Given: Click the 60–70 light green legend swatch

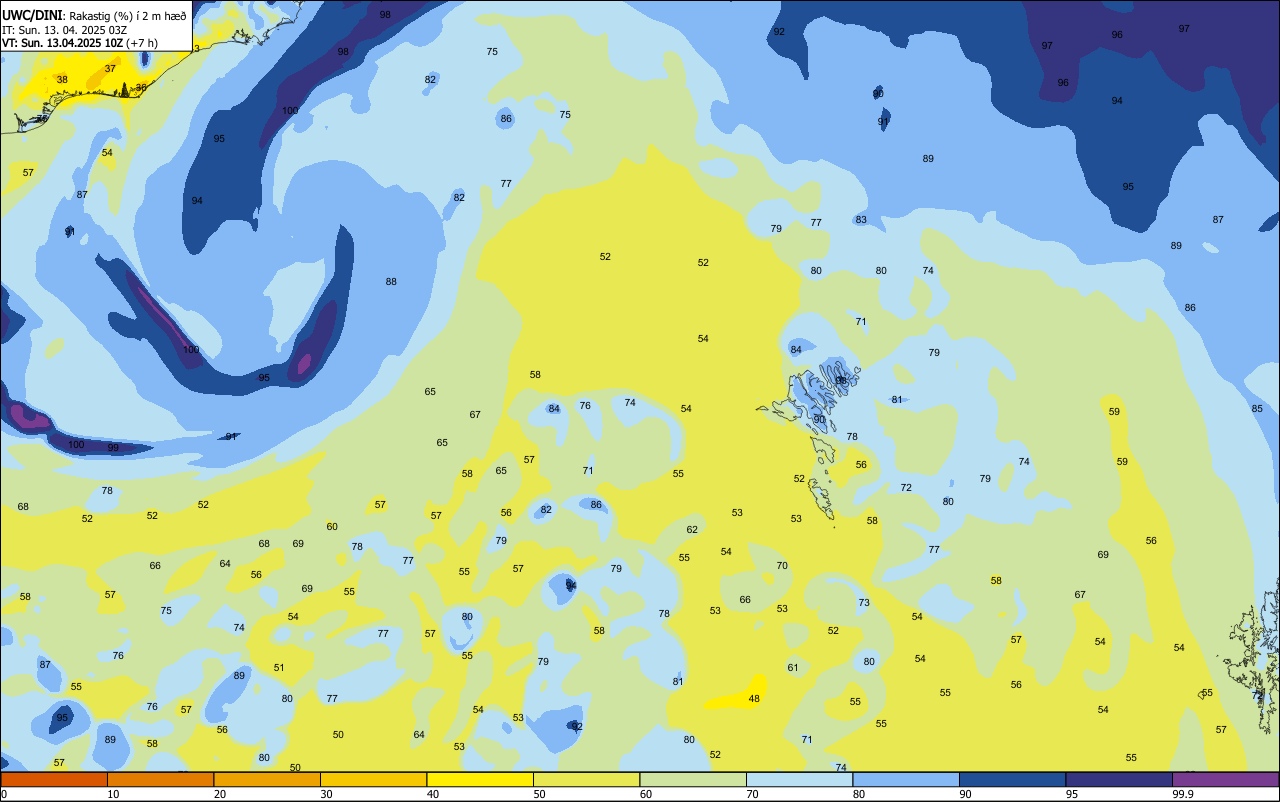Looking at the screenshot, I should (693, 779).
